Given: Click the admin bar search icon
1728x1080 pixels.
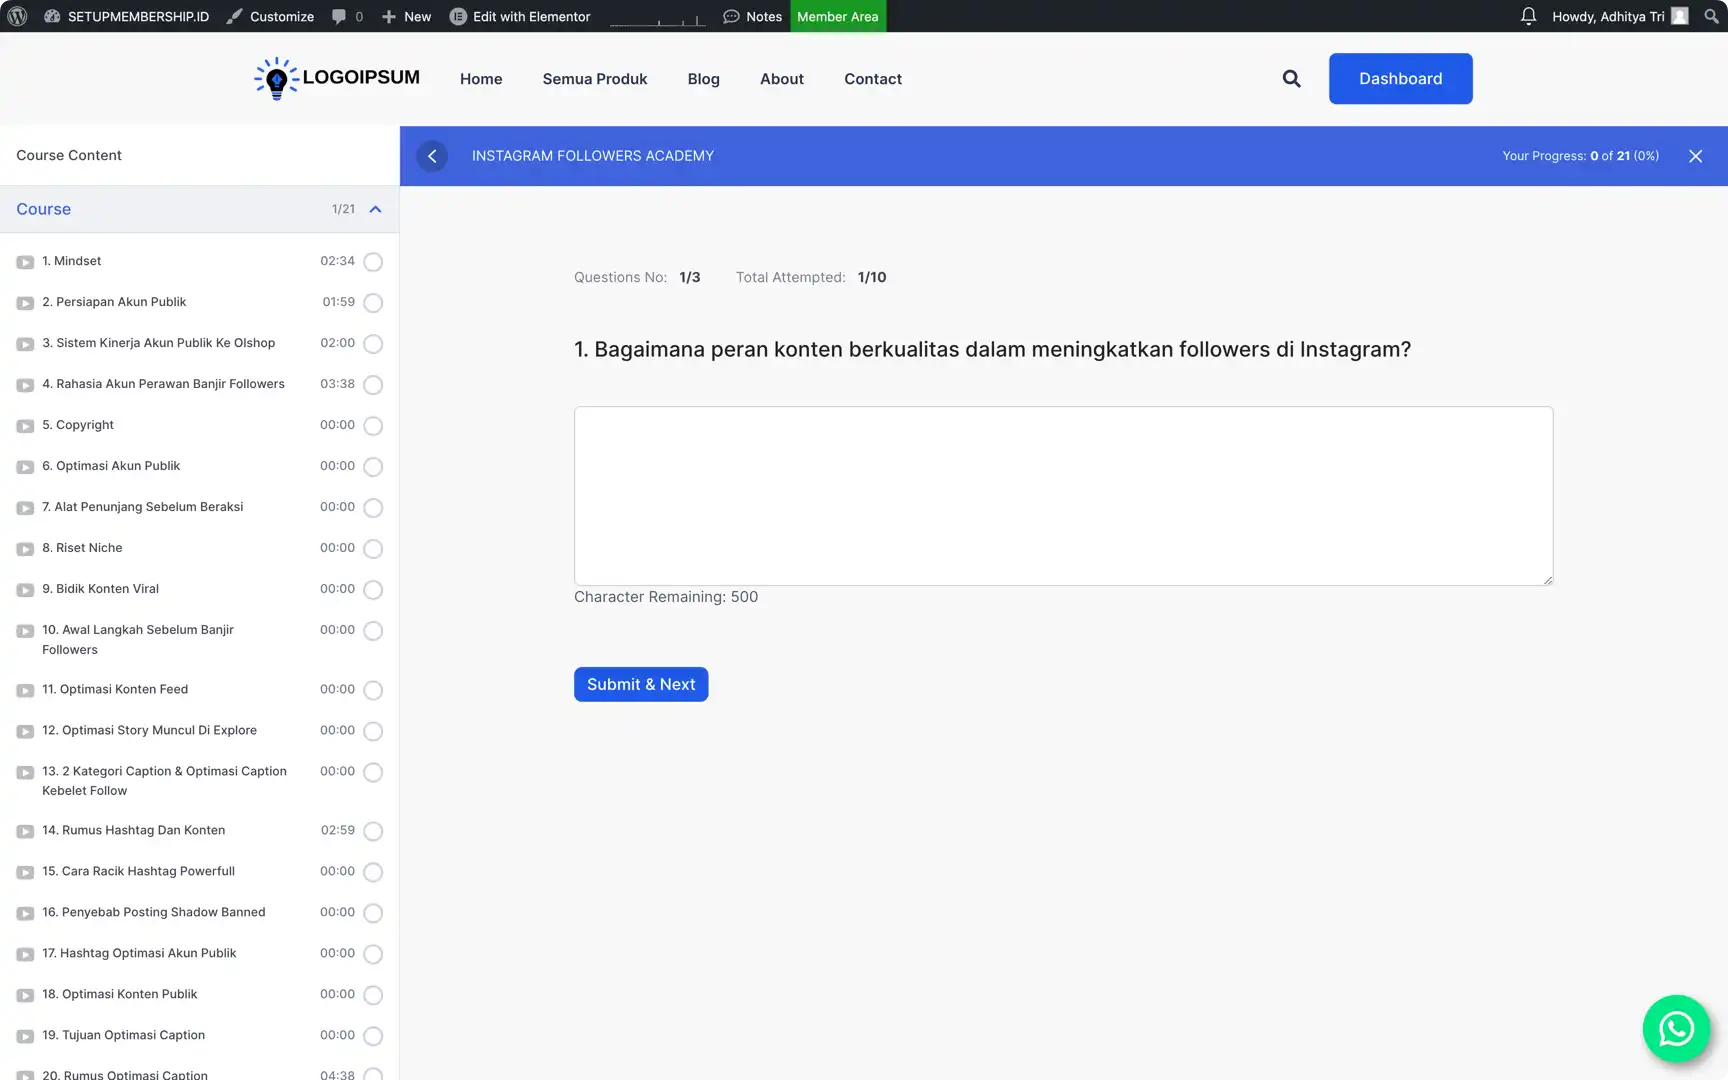Looking at the screenshot, I should pyautogui.click(x=1711, y=16).
